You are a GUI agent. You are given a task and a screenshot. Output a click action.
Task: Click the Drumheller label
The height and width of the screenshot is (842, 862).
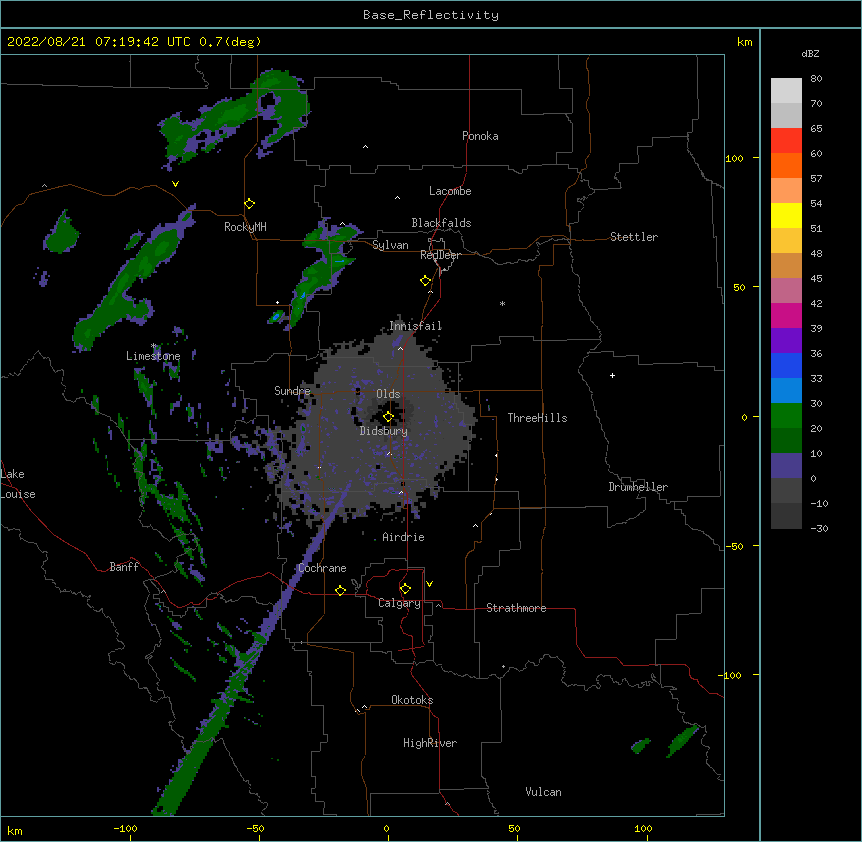click(638, 487)
